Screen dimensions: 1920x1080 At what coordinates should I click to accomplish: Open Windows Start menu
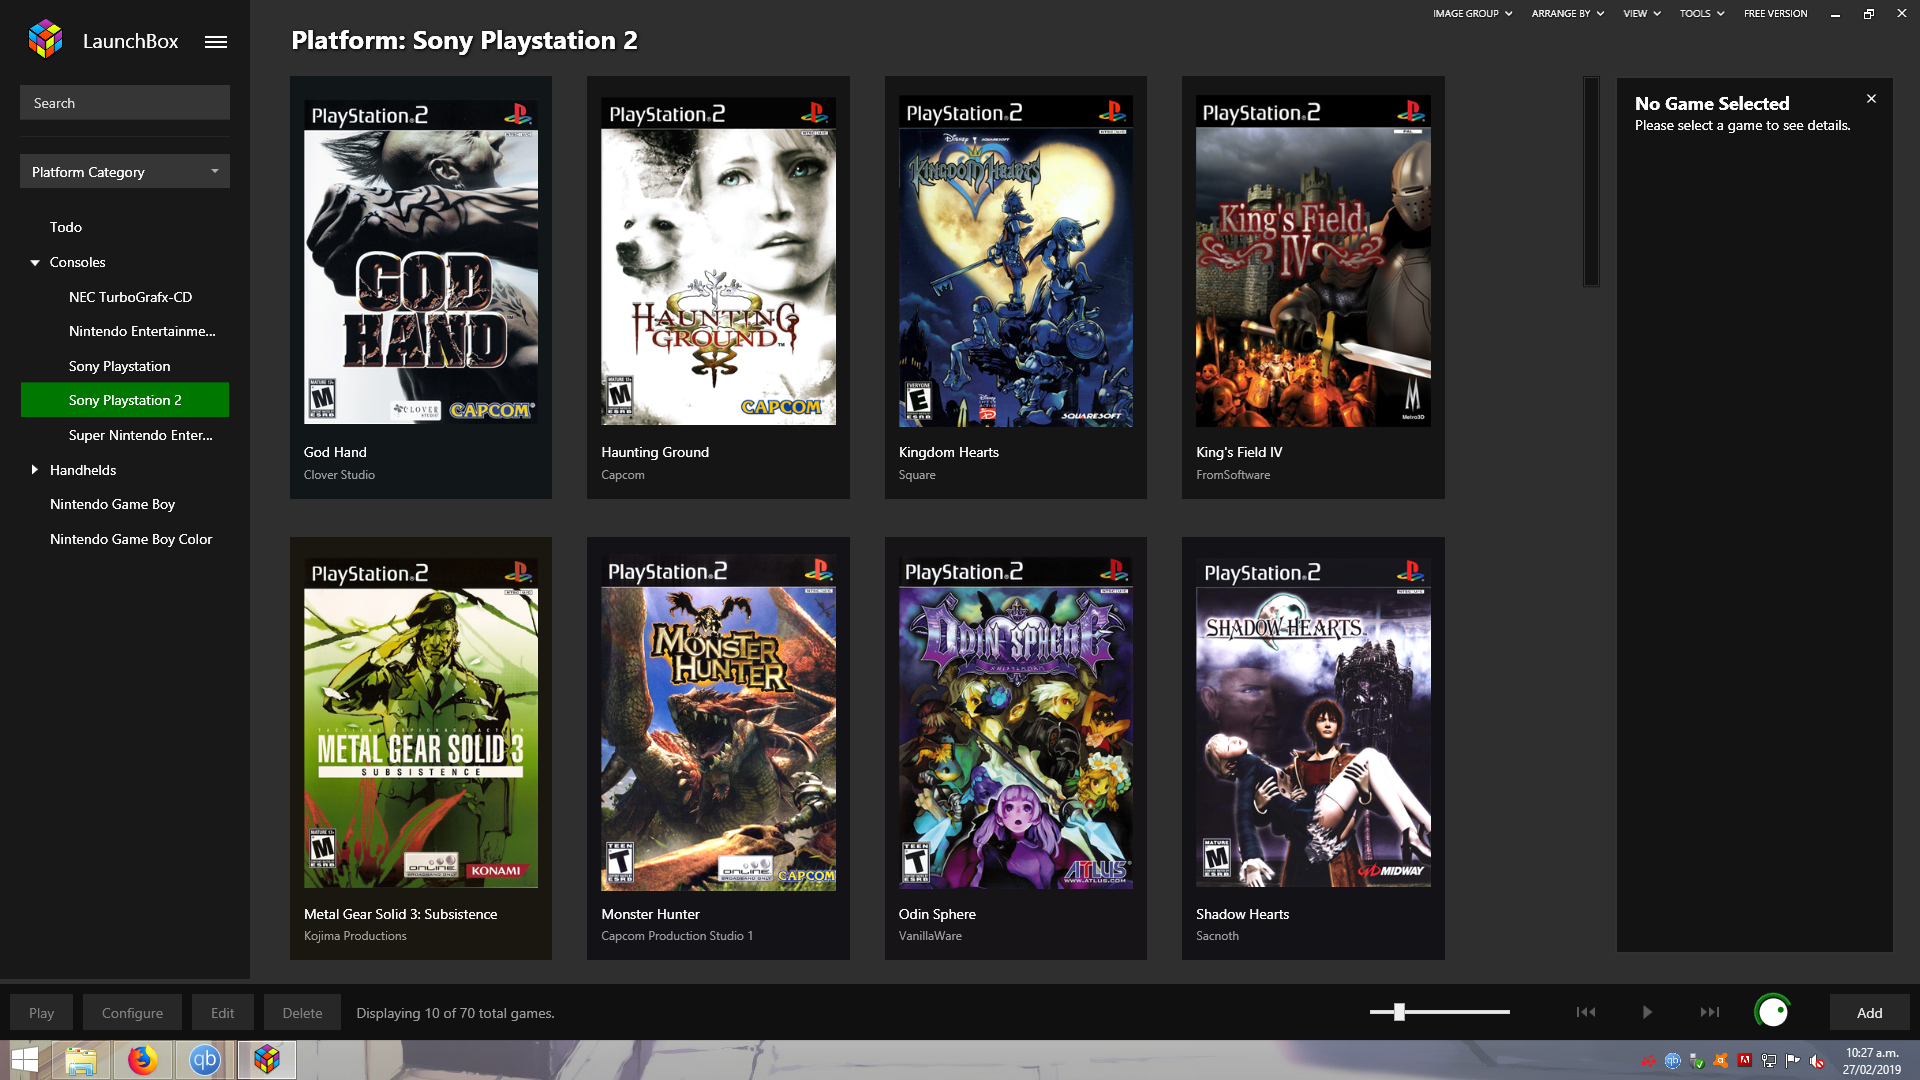click(25, 1060)
